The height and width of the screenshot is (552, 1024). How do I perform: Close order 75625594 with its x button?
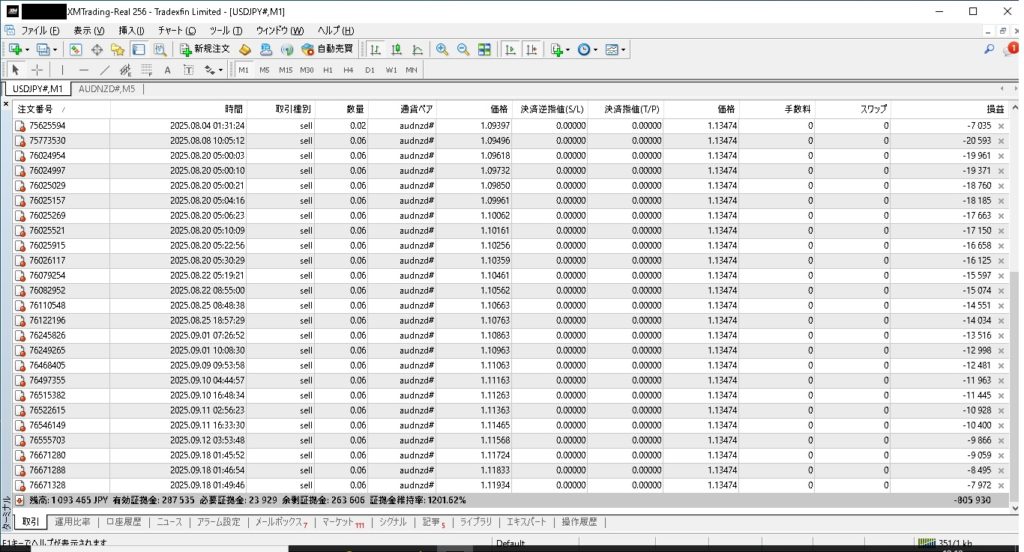coord(1001,126)
